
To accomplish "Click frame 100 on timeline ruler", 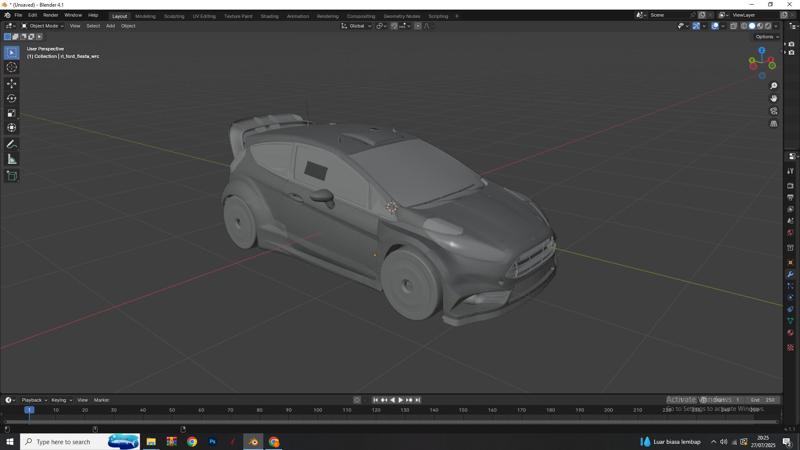I will point(318,410).
